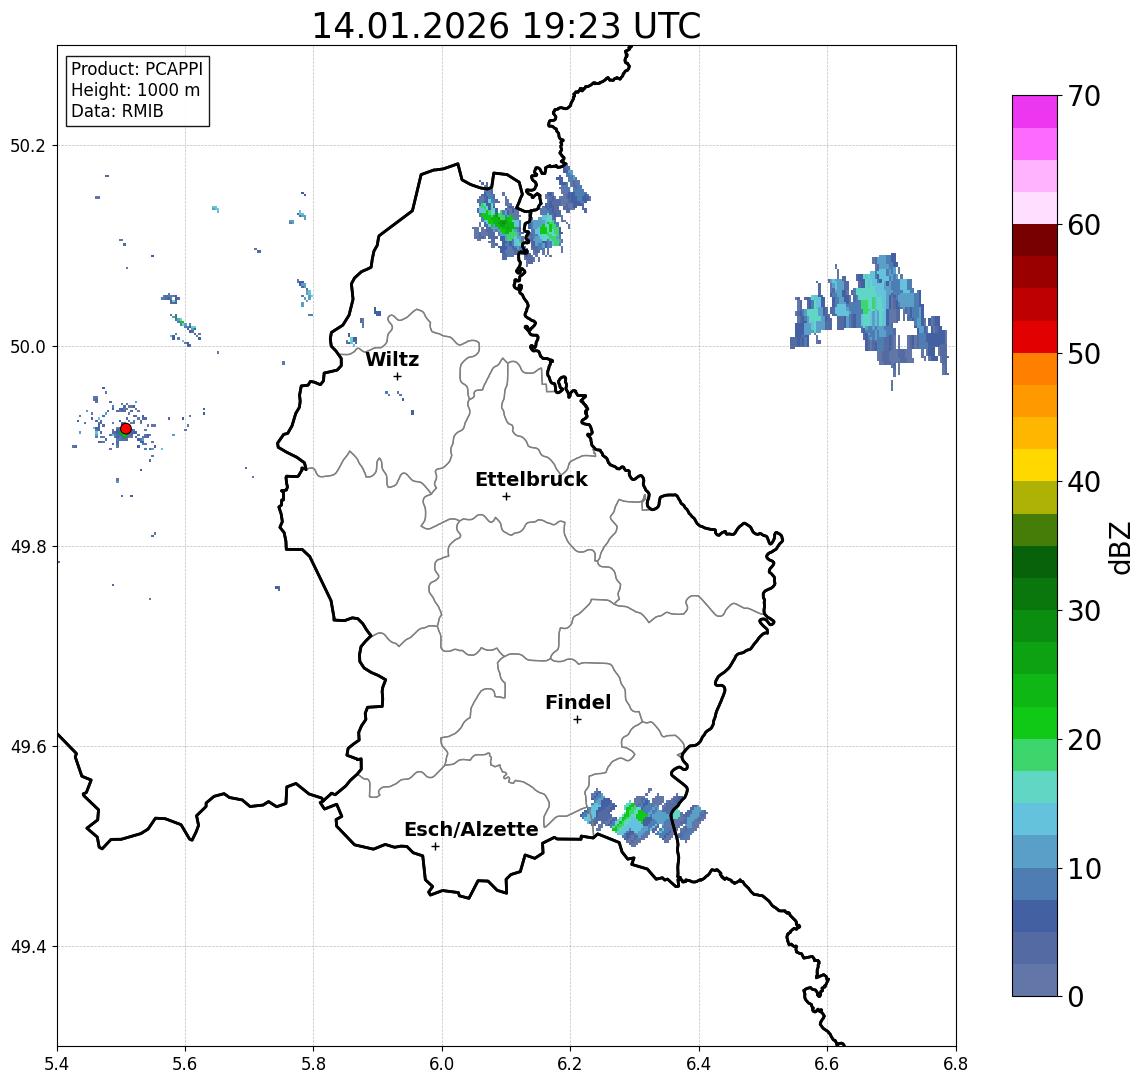Click the Findel station label
The height and width of the screenshot is (1084, 1145).
click(578, 702)
